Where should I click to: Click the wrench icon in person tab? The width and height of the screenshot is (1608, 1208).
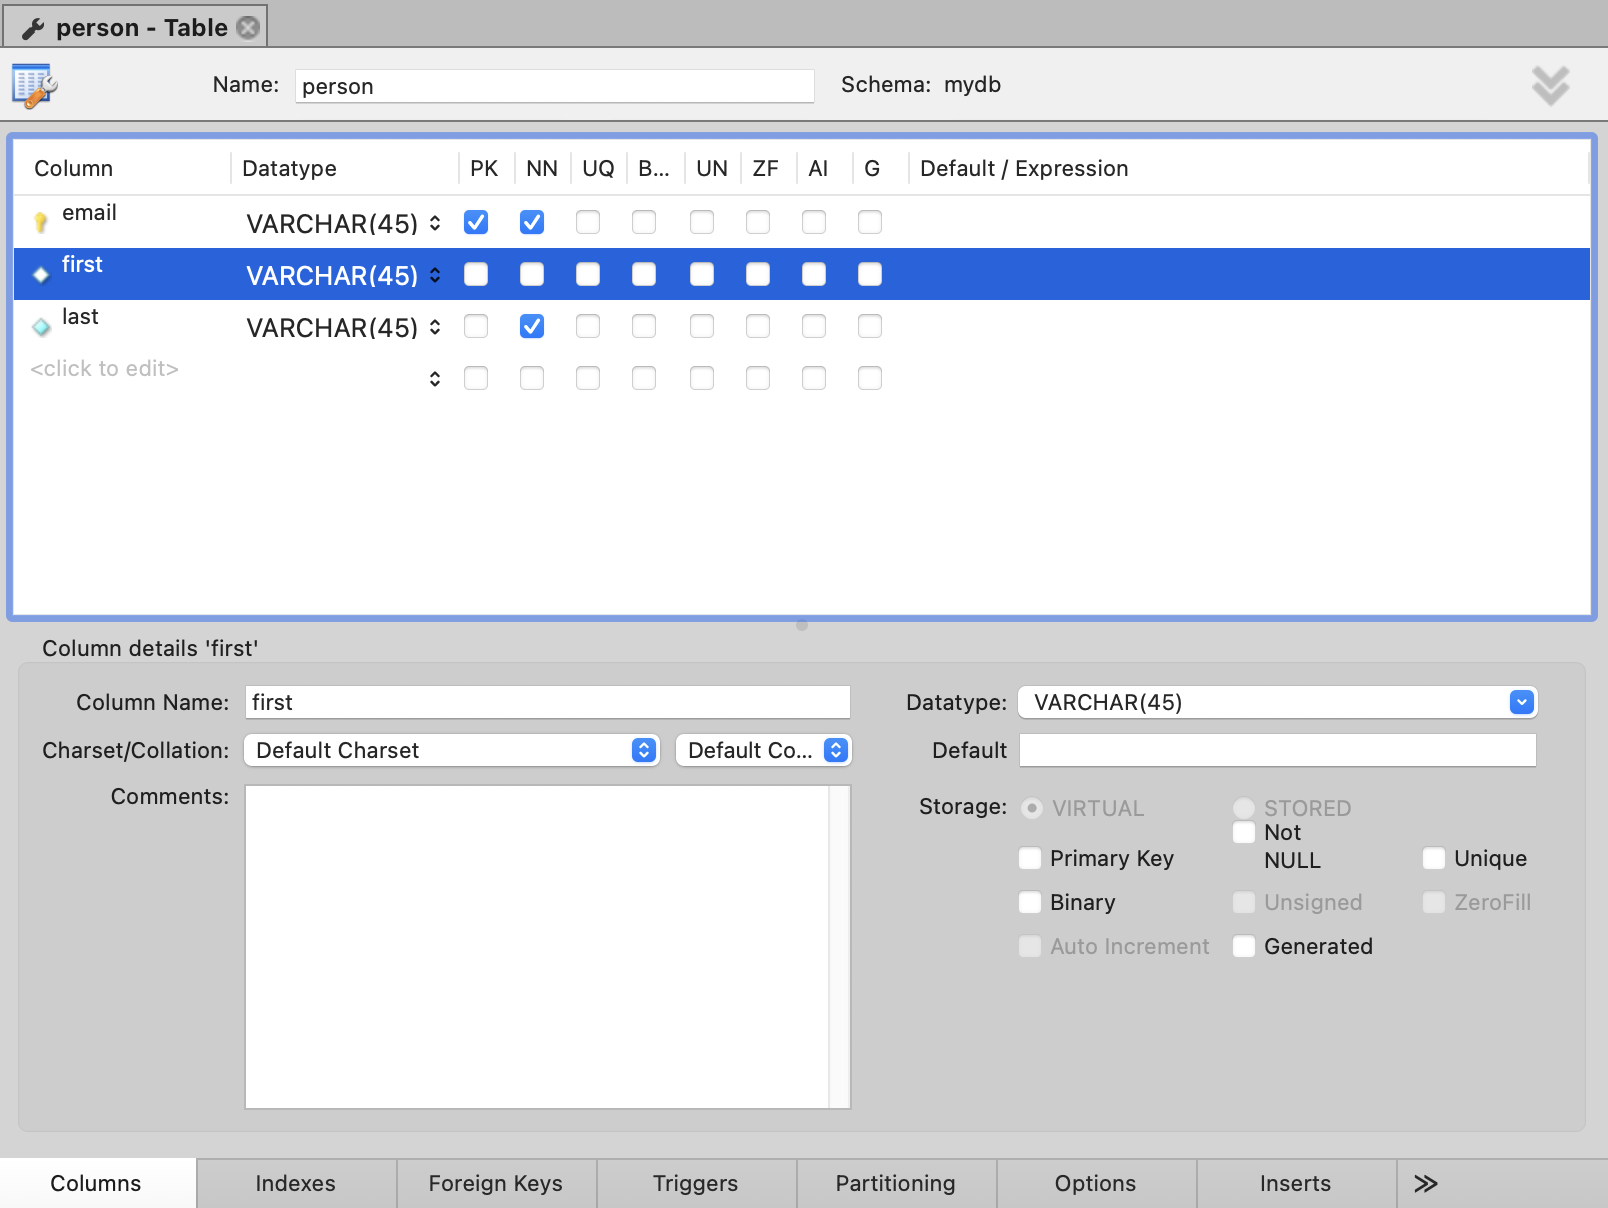(33, 28)
